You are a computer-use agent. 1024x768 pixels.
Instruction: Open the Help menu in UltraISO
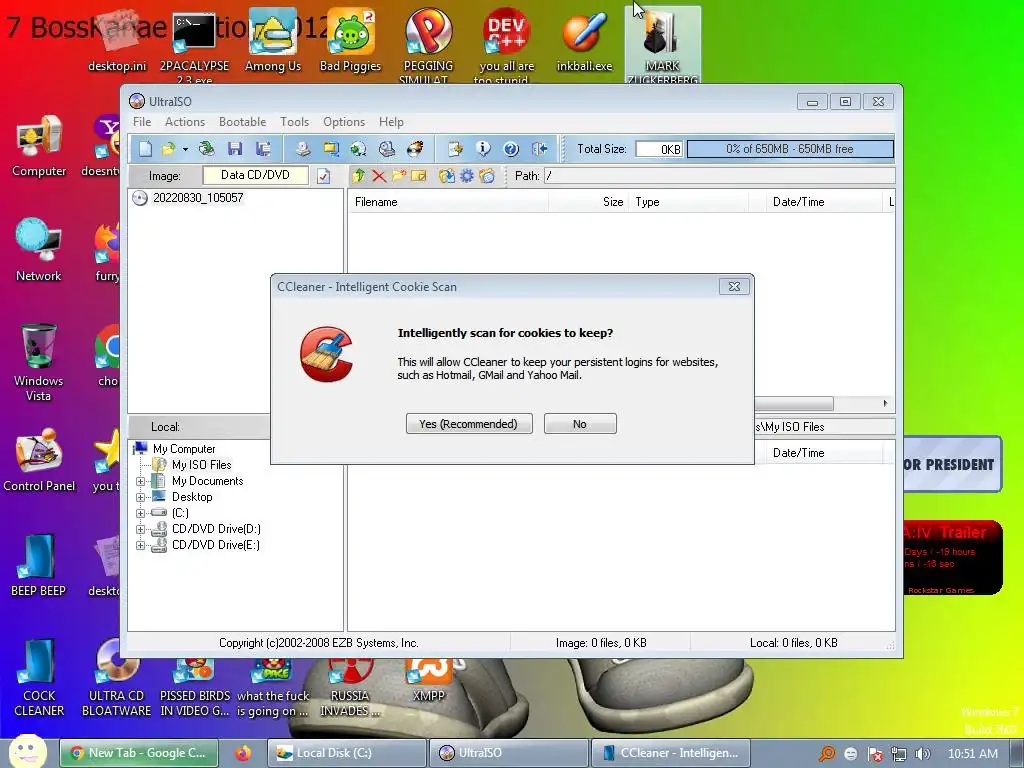pyautogui.click(x=391, y=122)
